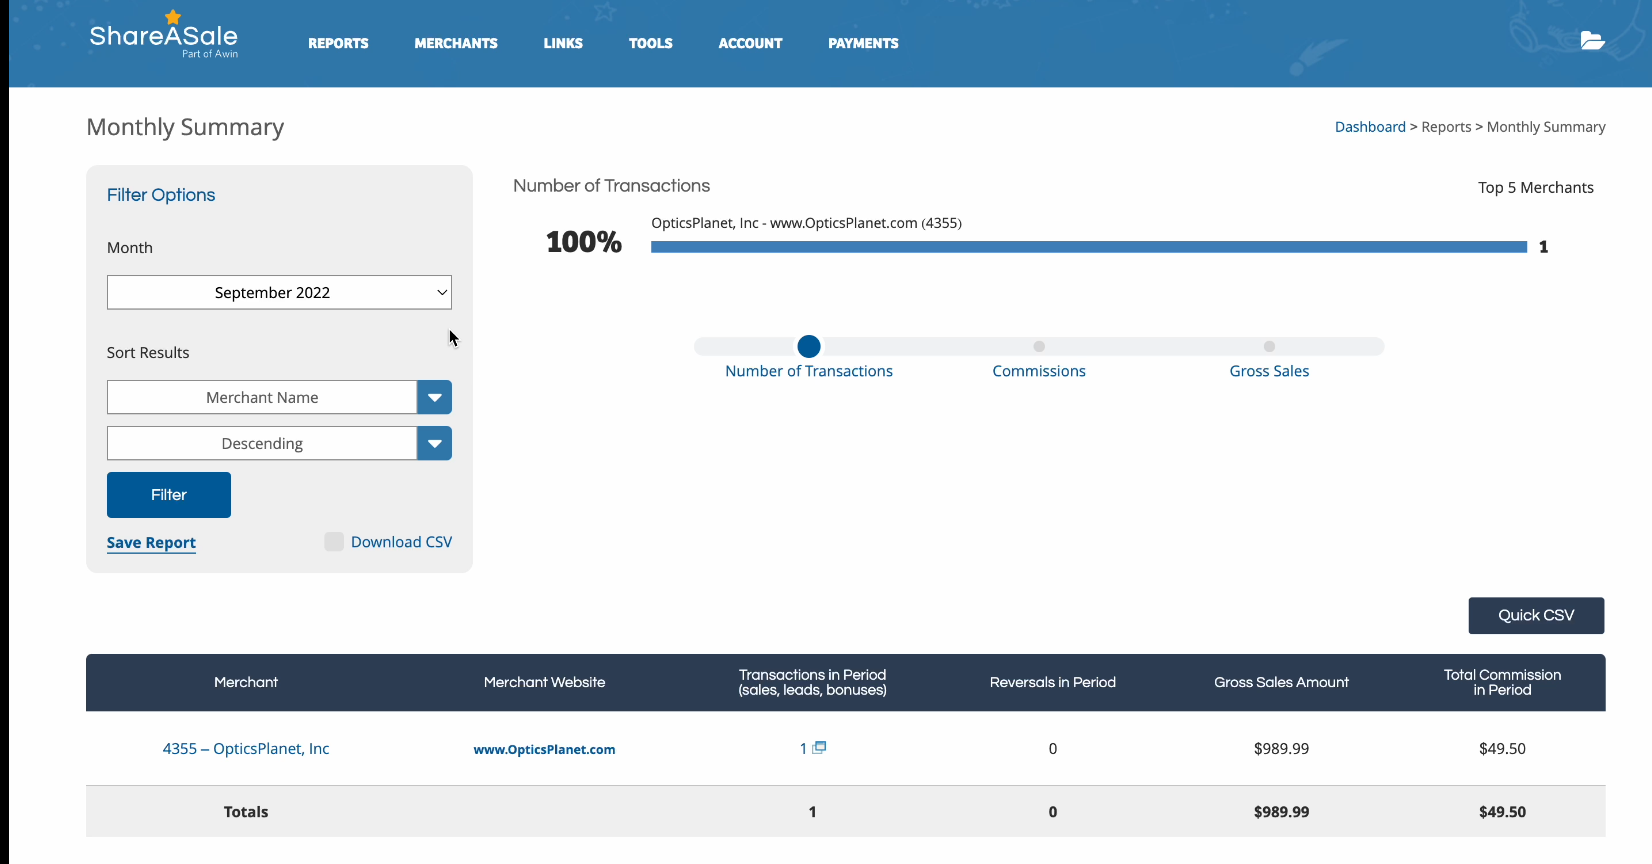
Task: Go to the Dashboard breadcrumb link
Action: point(1370,127)
